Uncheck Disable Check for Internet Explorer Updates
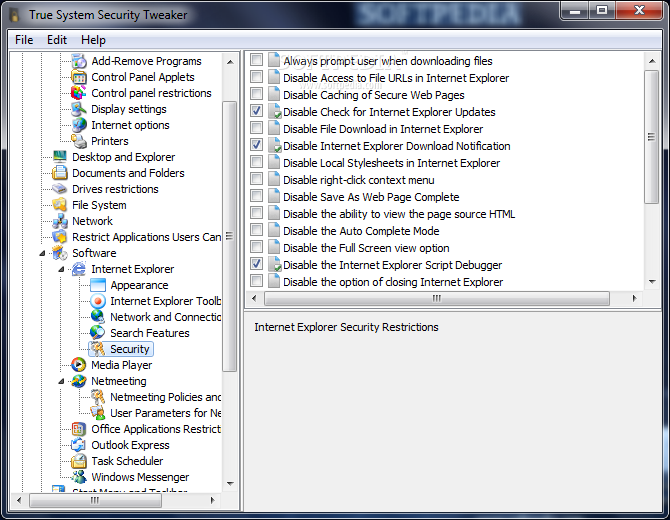This screenshot has width=670, height=520. [256, 111]
